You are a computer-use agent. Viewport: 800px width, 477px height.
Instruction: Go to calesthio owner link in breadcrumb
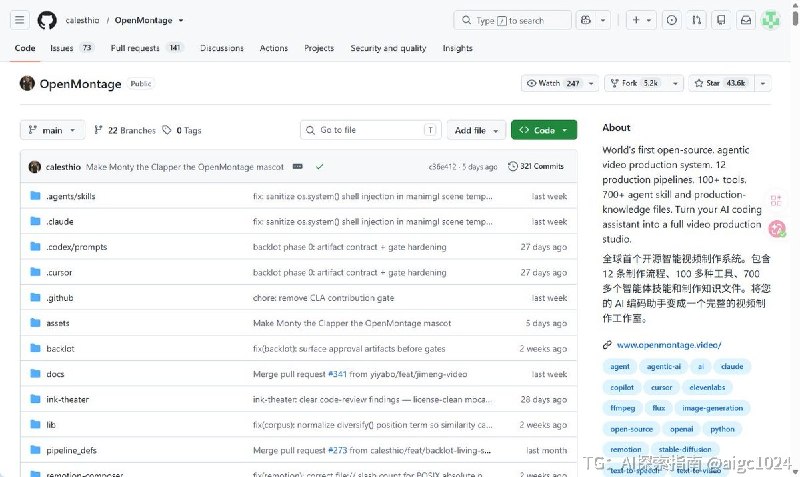point(82,20)
